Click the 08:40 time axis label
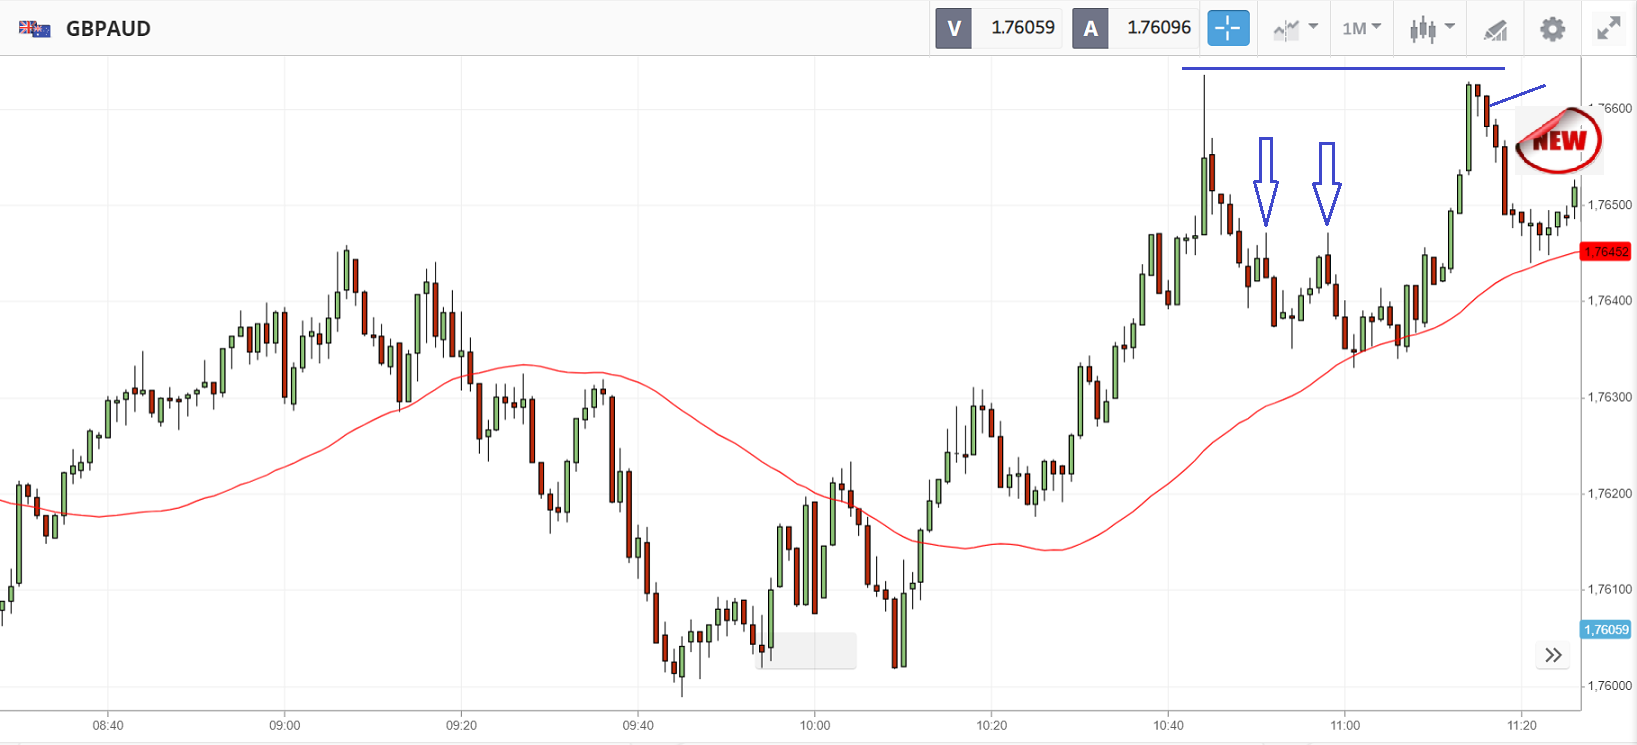Image resolution: width=1637 pixels, height=745 pixels. click(108, 725)
